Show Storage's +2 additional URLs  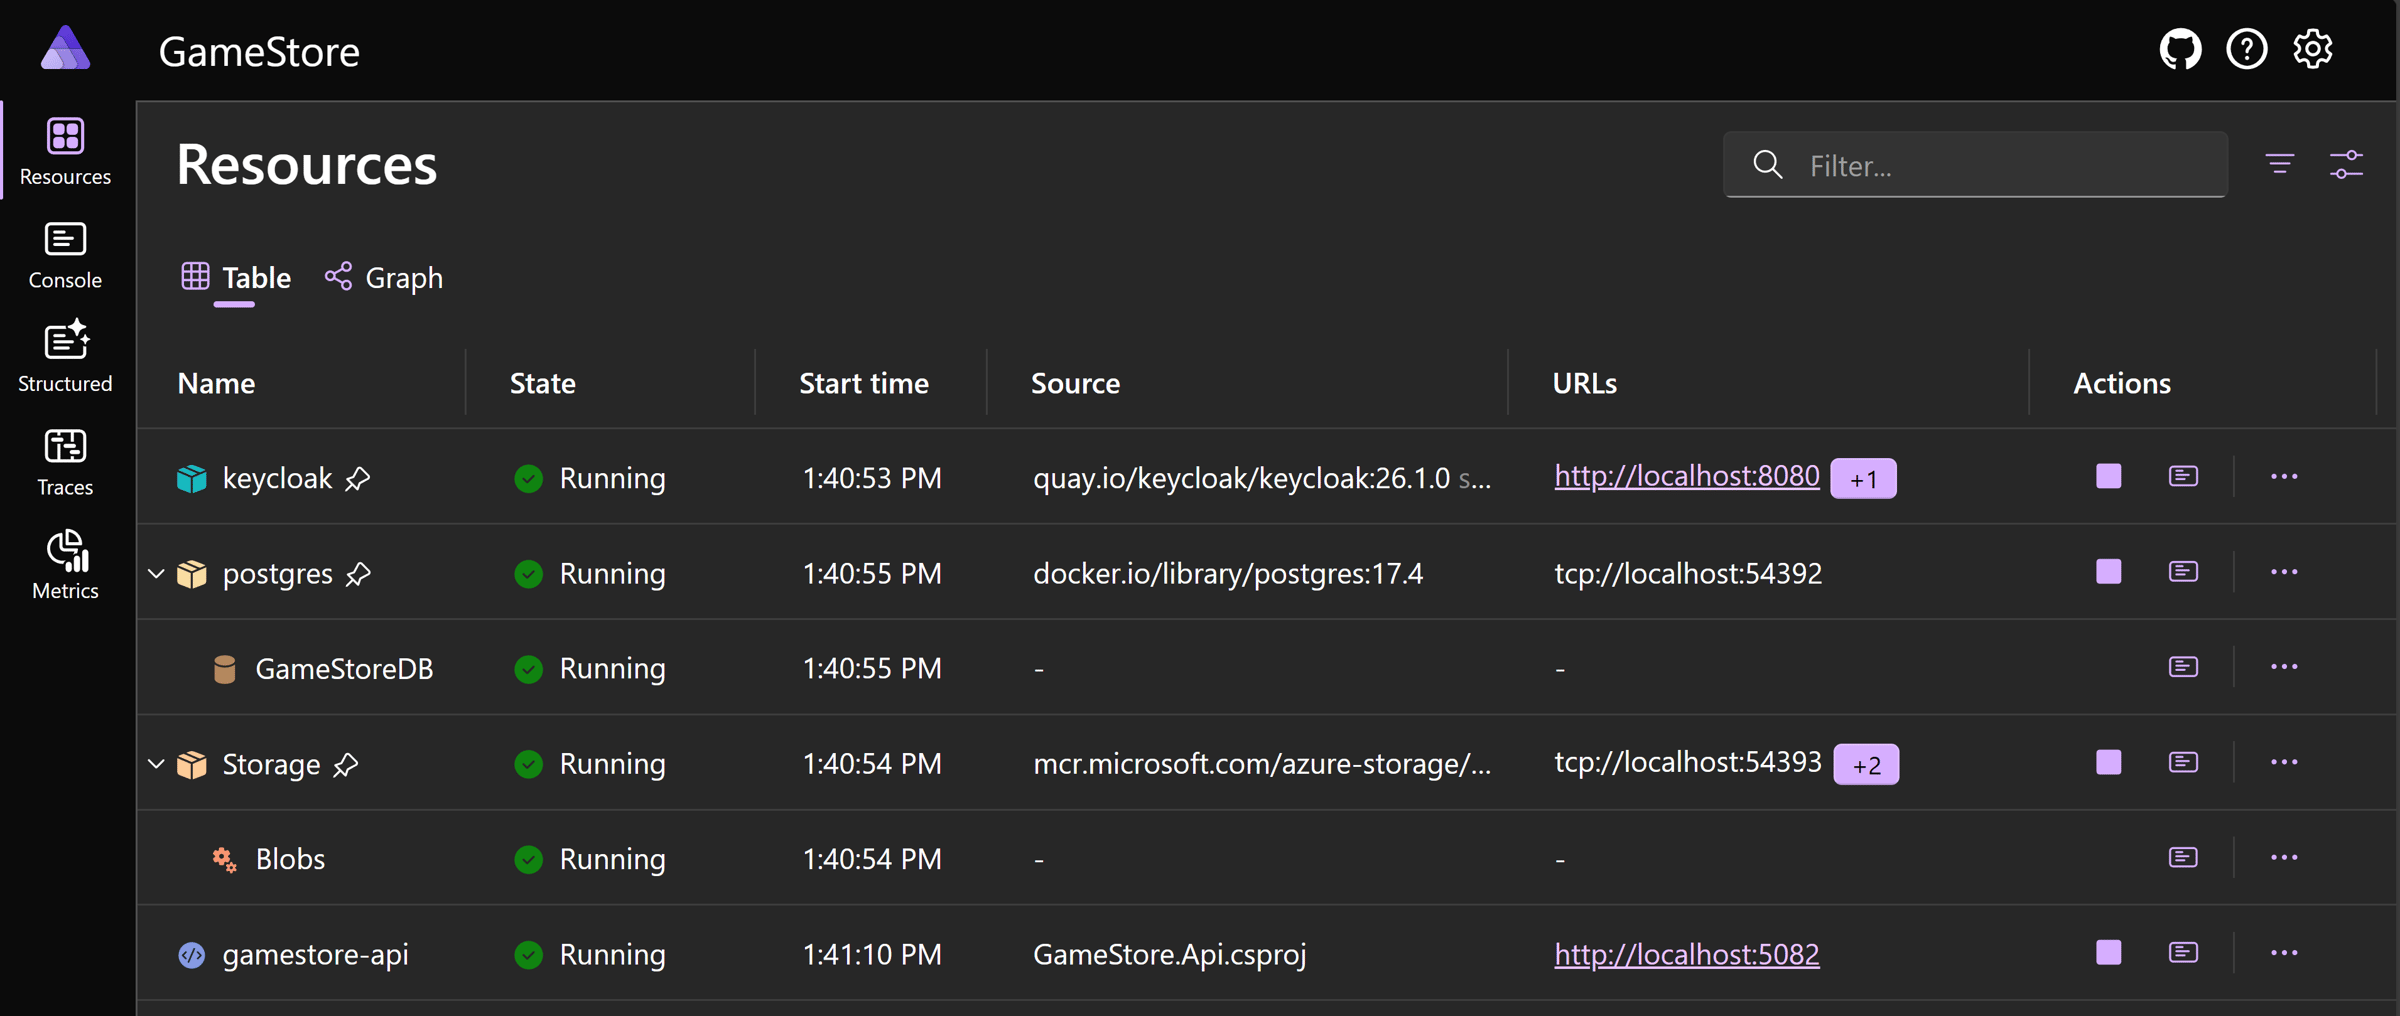[1866, 765]
